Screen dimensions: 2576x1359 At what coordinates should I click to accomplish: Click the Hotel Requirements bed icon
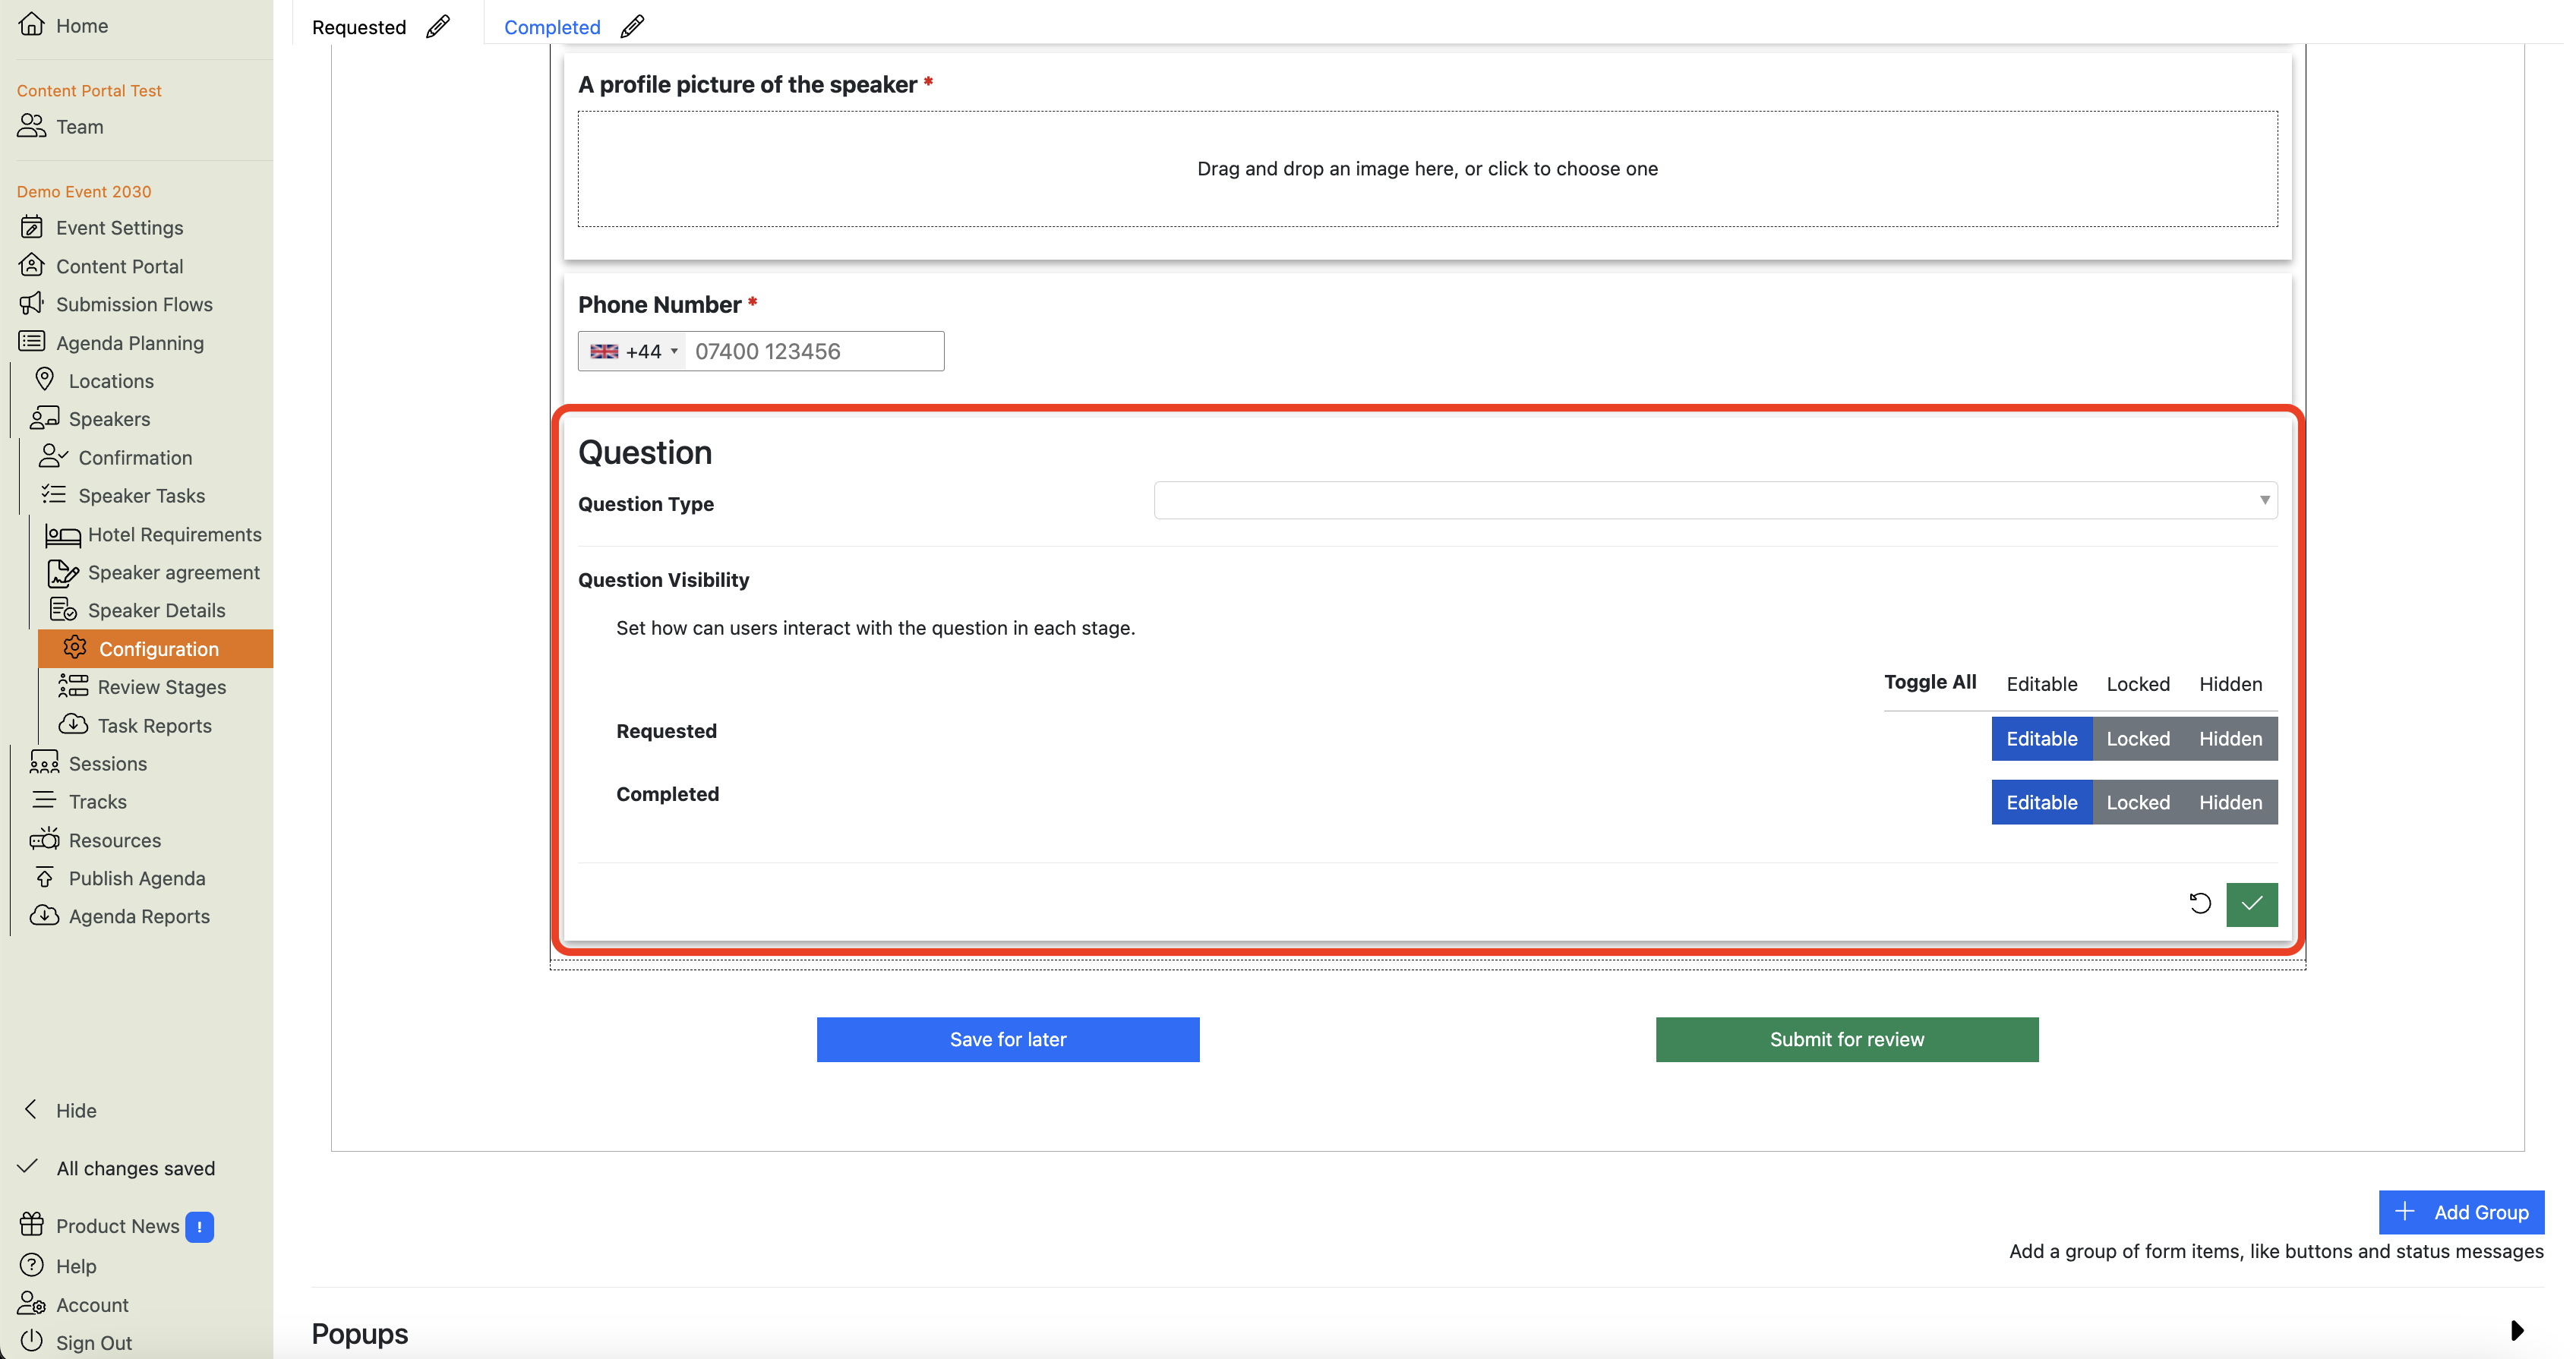(x=63, y=535)
